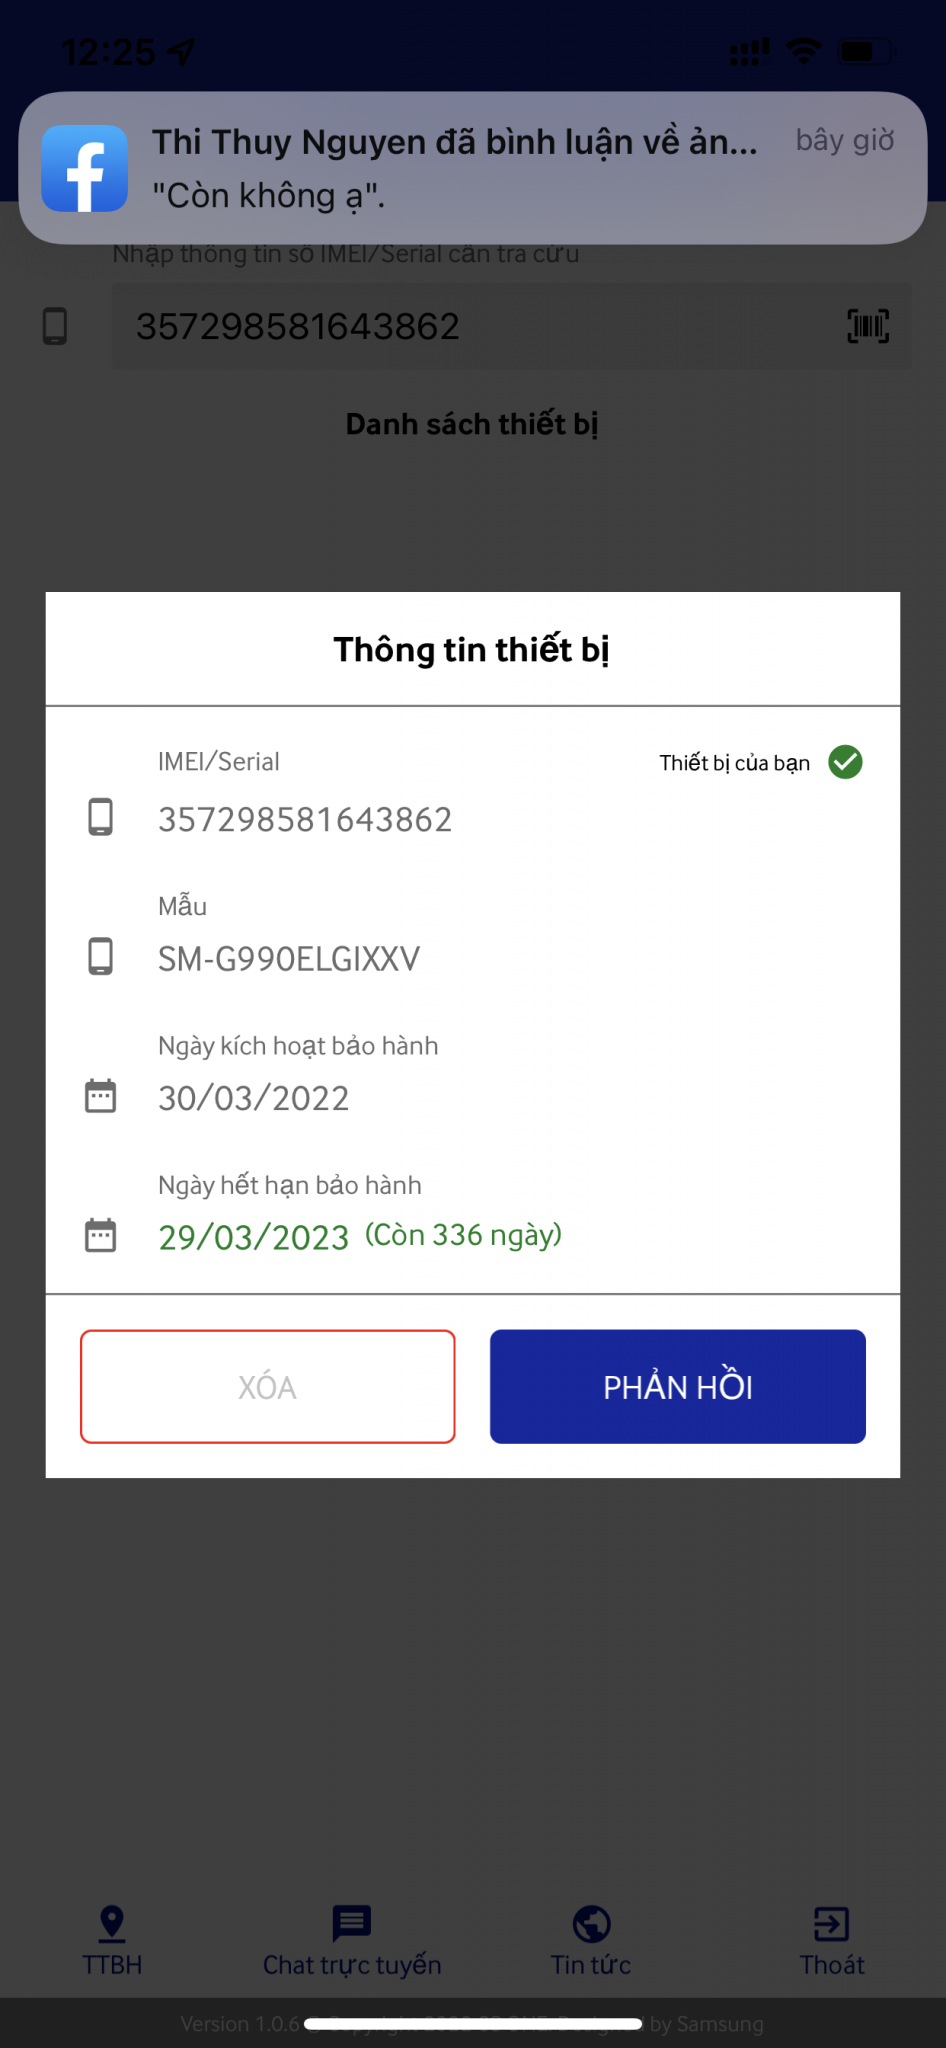Open the Tin tức tab
946x2048 pixels.
(591, 1940)
